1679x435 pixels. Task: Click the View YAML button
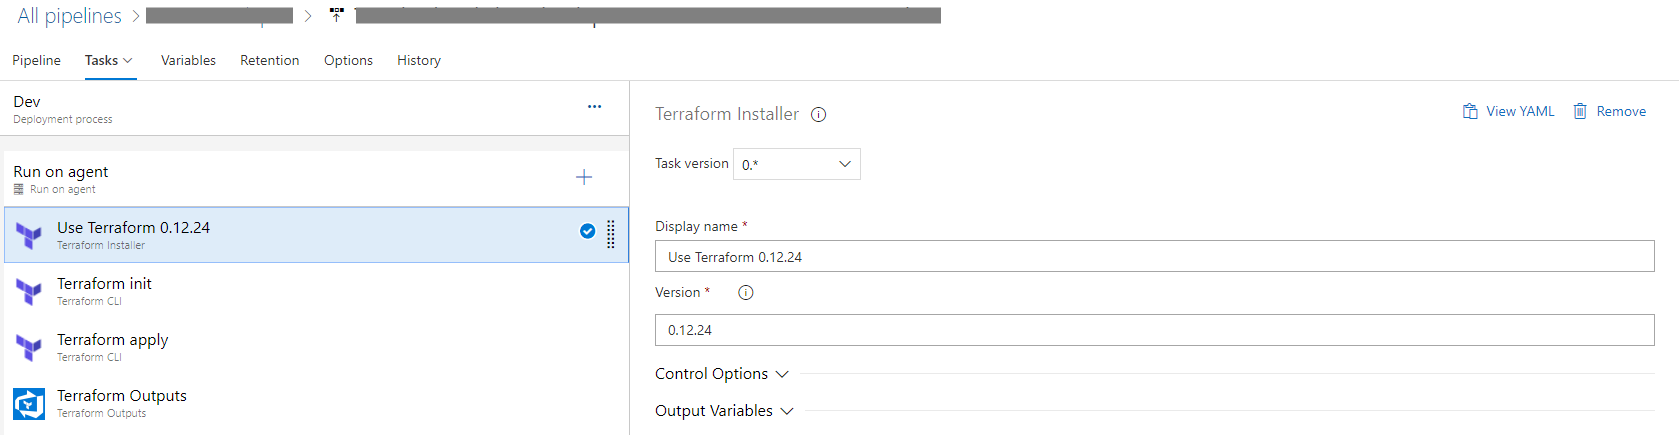pyautogui.click(x=1508, y=111)
